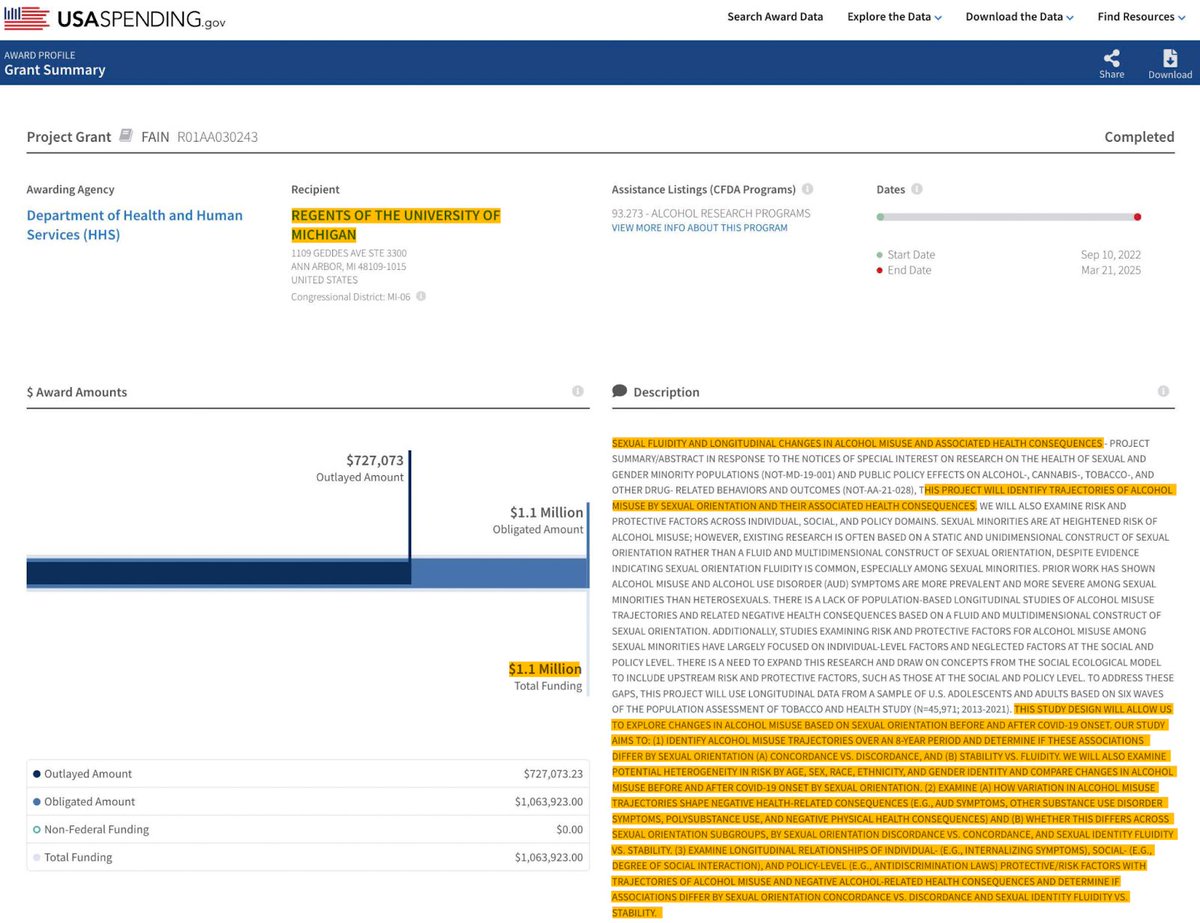Click the info icon next to Congressional District MI-06
This screenshot has height=923, width=1200.
click(x=421, y=296)
